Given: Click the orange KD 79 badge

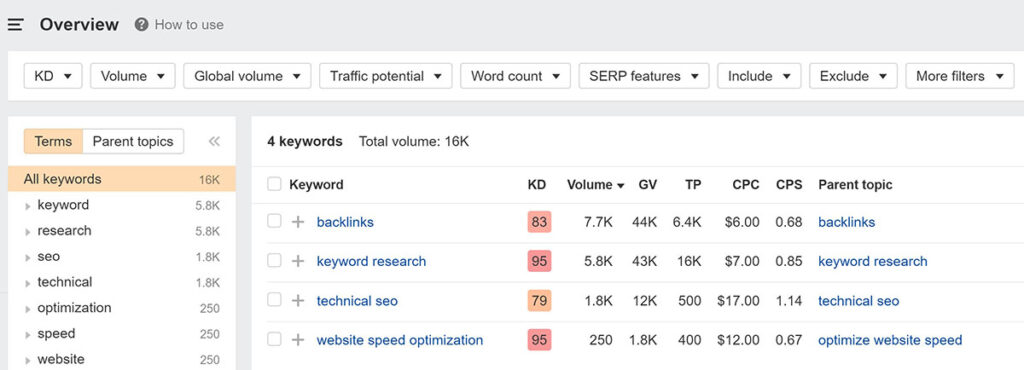Looking at the screenshot, I should (539, 300).
